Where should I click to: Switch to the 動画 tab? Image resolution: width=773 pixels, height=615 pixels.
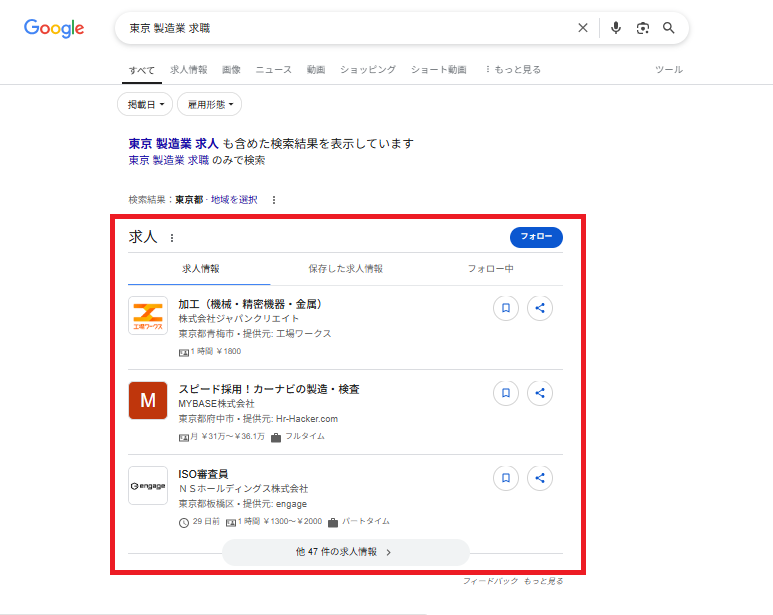point(316,69)
